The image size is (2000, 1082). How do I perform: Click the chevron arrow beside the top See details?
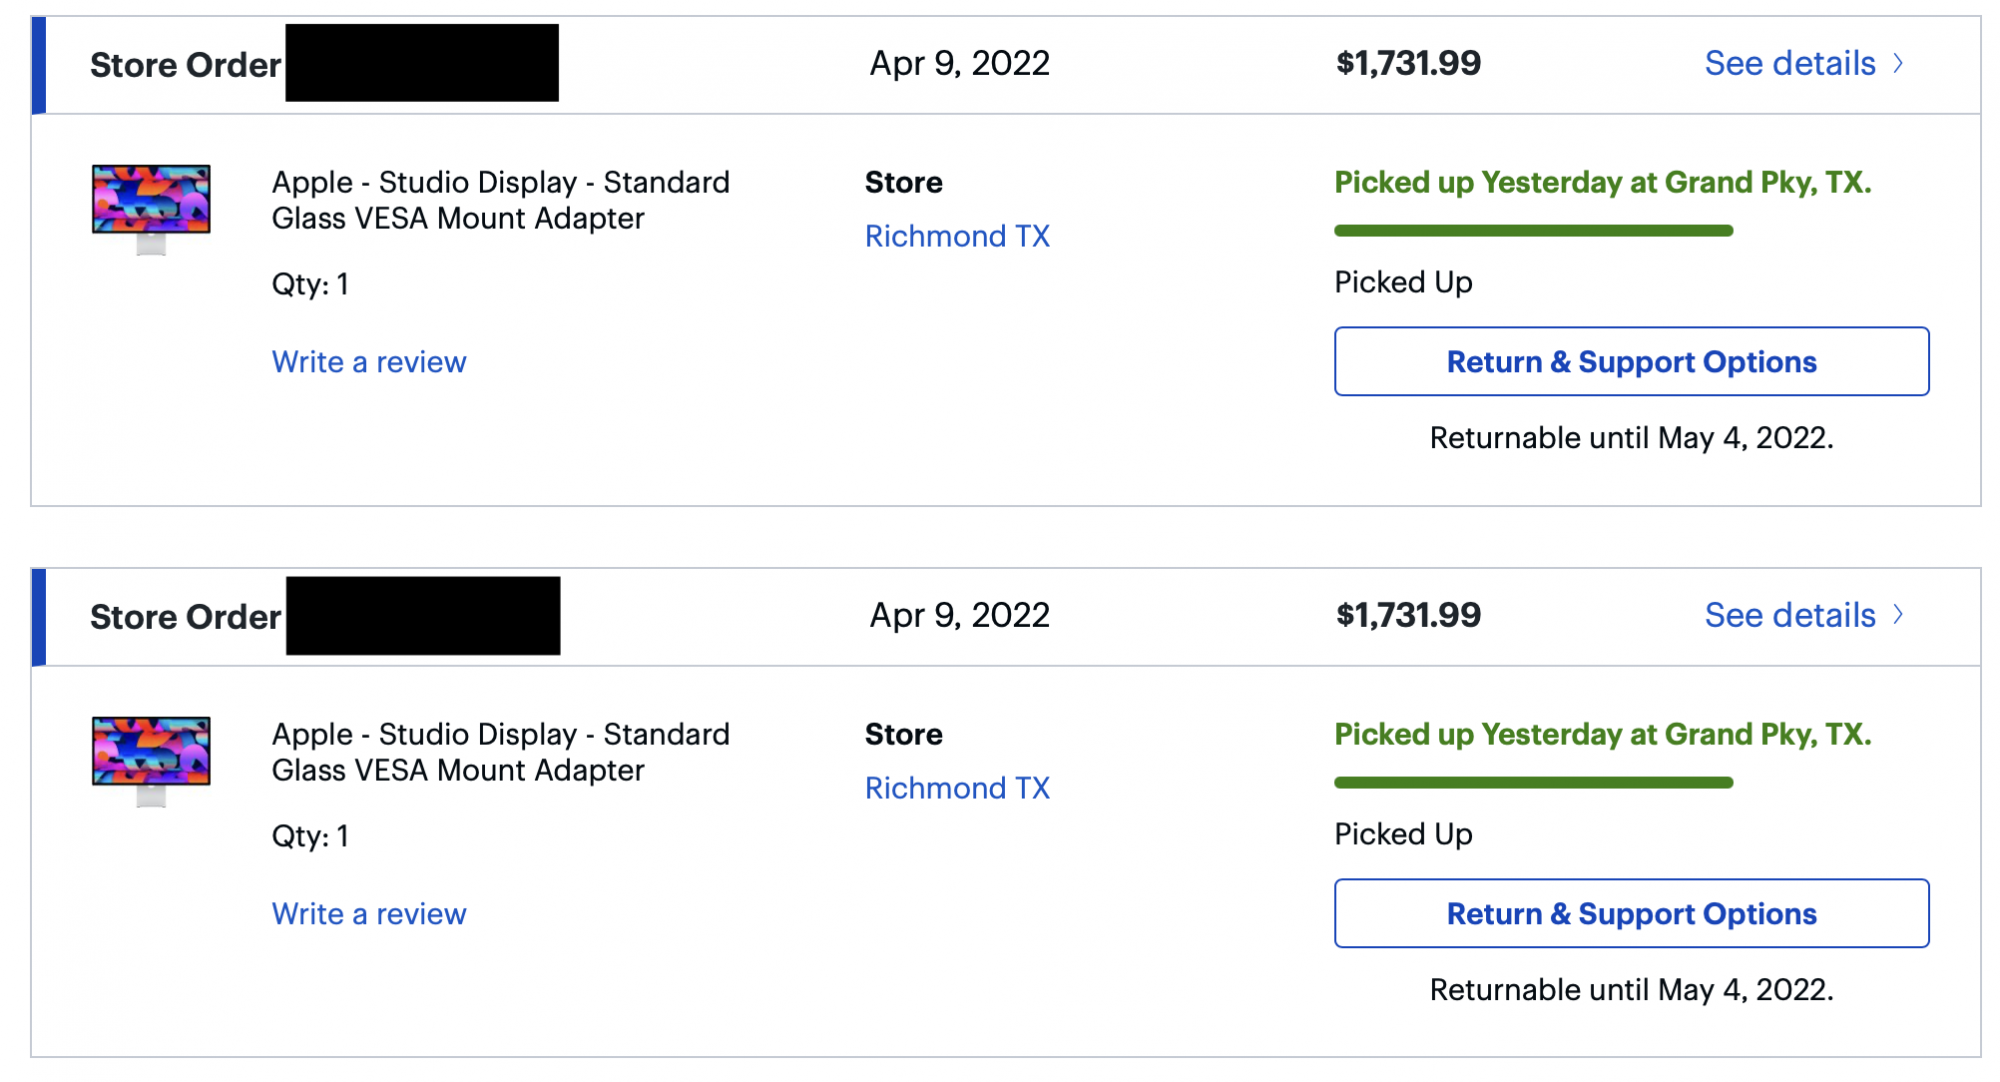coord(1898,63)
